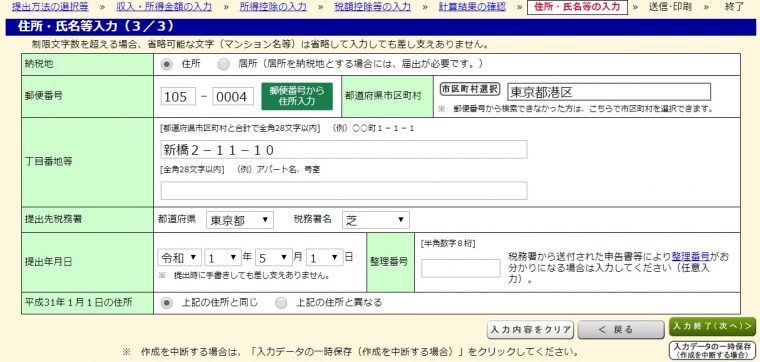The height and width of the screenshot is (362, 760).
Task: Click the green 郵便番号から住所入力 button
Action: click(x=297, y=96)
